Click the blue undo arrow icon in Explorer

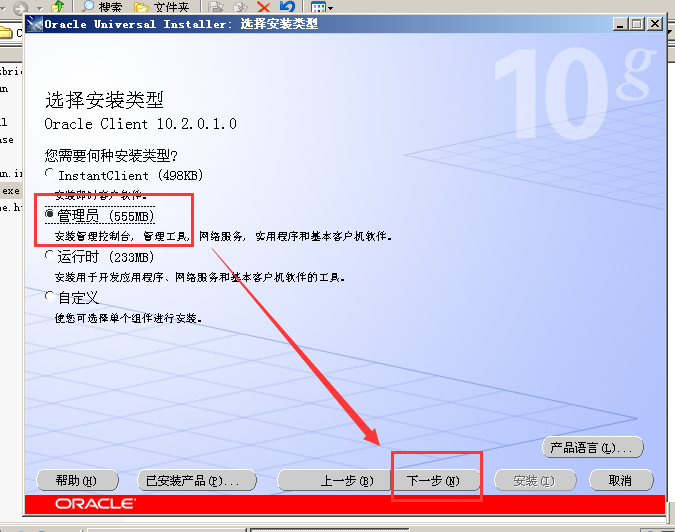(x=287, y=7)
